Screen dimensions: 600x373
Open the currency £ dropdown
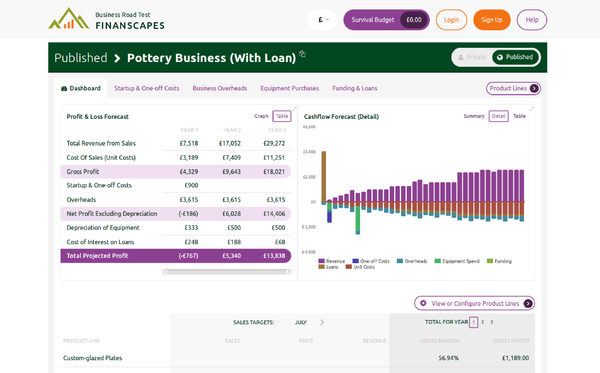322,20
